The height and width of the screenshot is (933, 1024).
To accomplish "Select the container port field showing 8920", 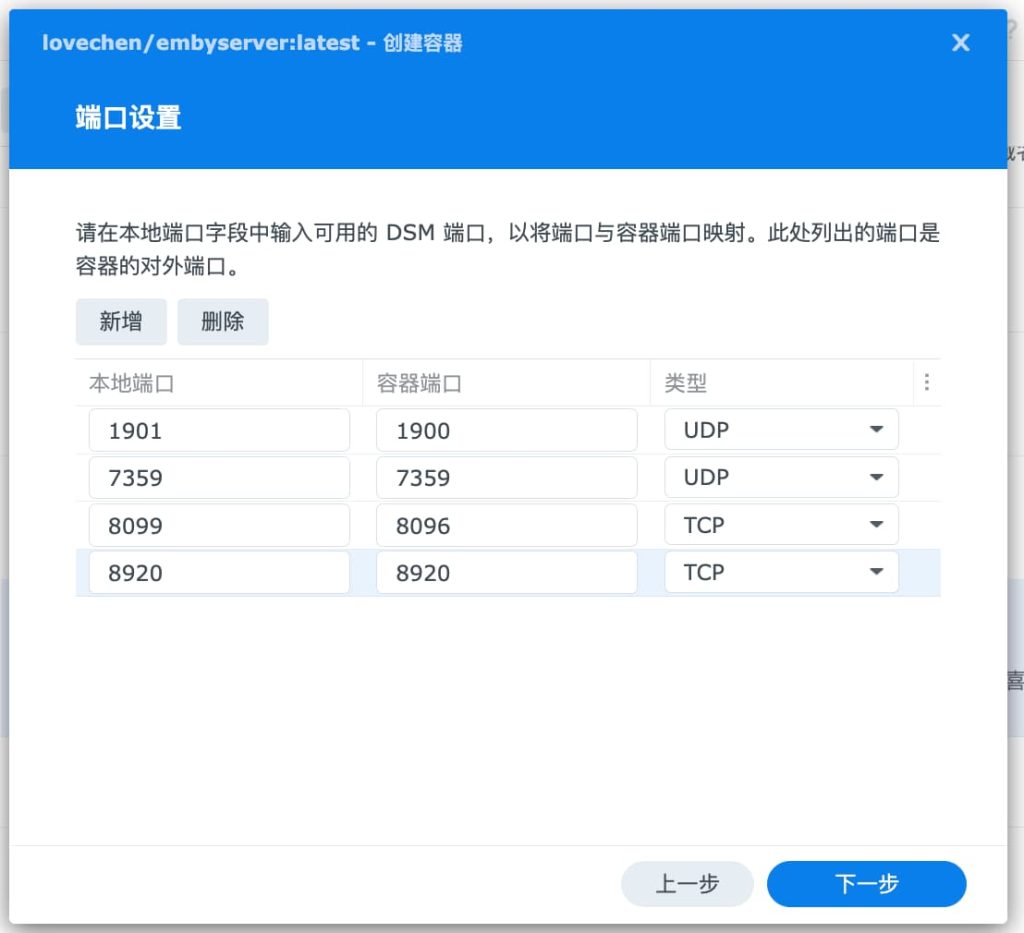I will click(x=506, y=572).
